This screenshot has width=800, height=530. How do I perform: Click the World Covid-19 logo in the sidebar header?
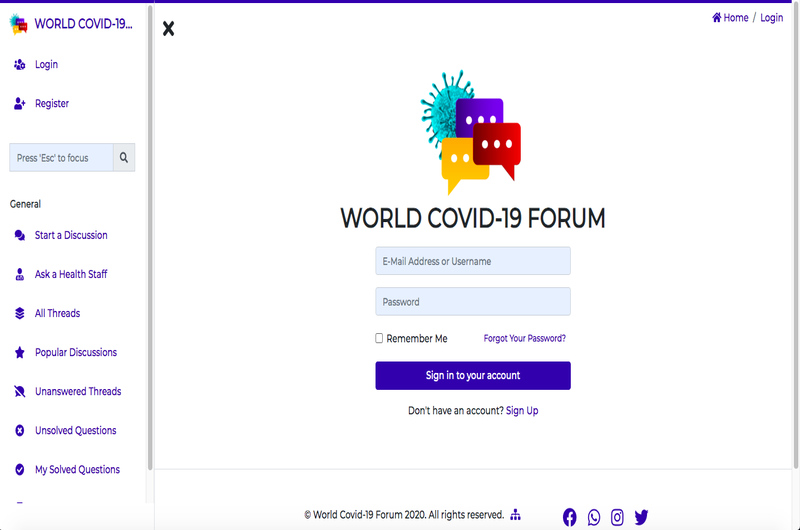click(x=19, y=24)
